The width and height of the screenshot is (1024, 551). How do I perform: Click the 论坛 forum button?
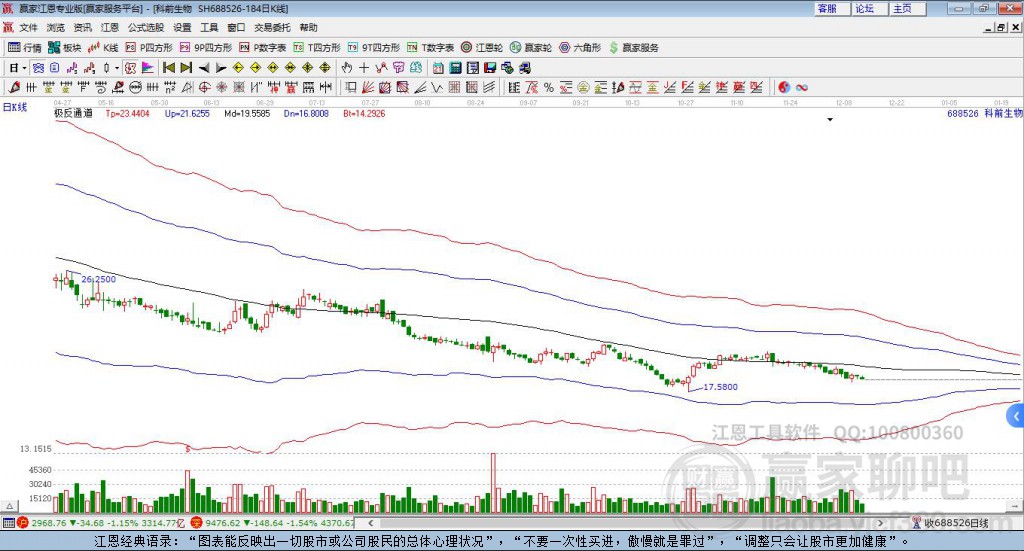coord(869,8)
